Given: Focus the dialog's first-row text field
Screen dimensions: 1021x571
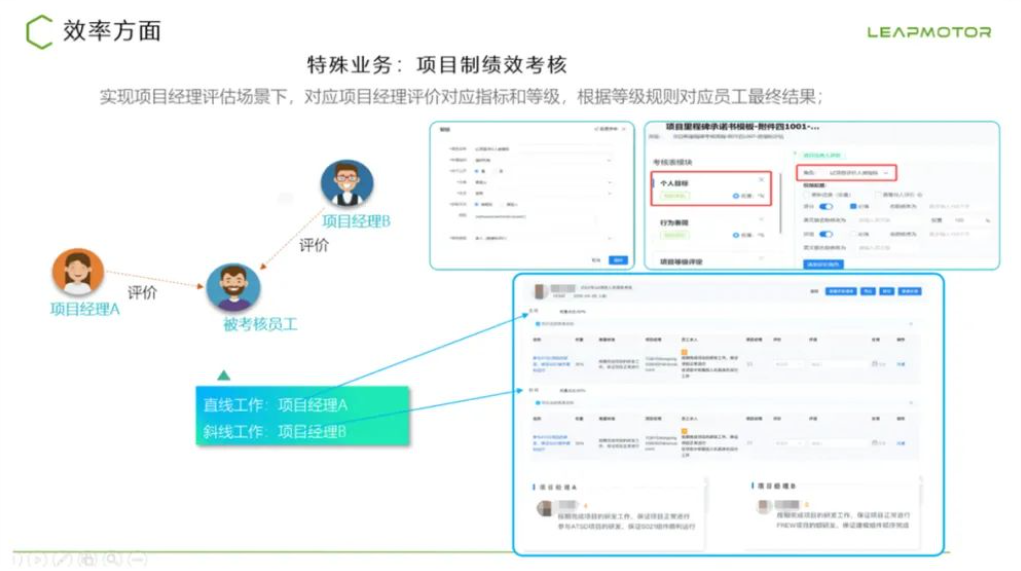Looking at the screenshot, I should coord(544,149).
